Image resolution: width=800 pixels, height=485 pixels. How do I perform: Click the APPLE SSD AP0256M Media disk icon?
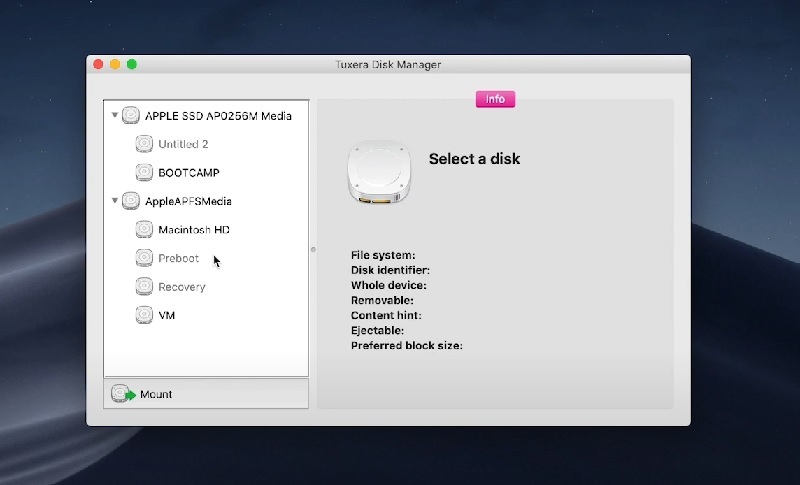click(131, 115)
